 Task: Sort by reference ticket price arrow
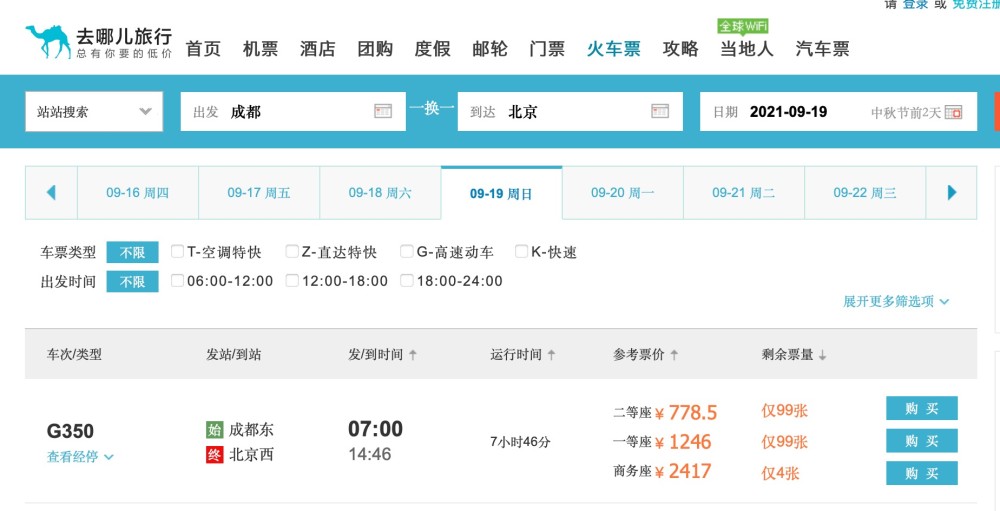[x=674, y=355]
